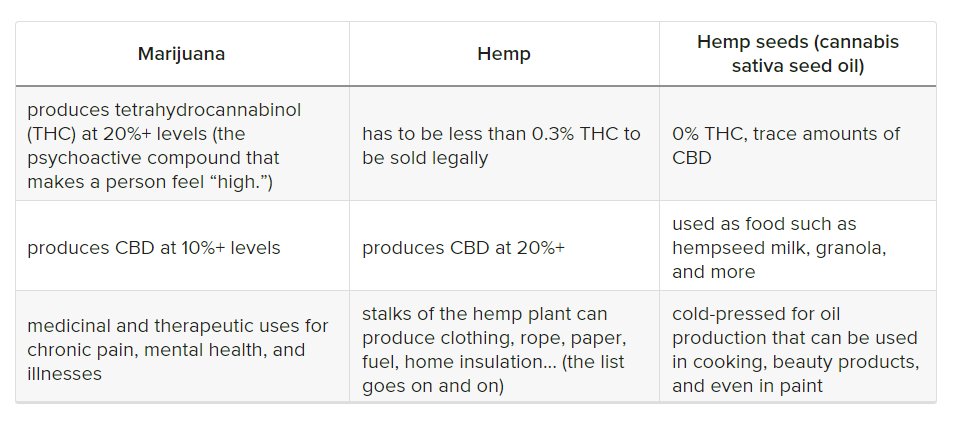Click the Marijuana column header
969x425 pixels.
click(181, 54)
